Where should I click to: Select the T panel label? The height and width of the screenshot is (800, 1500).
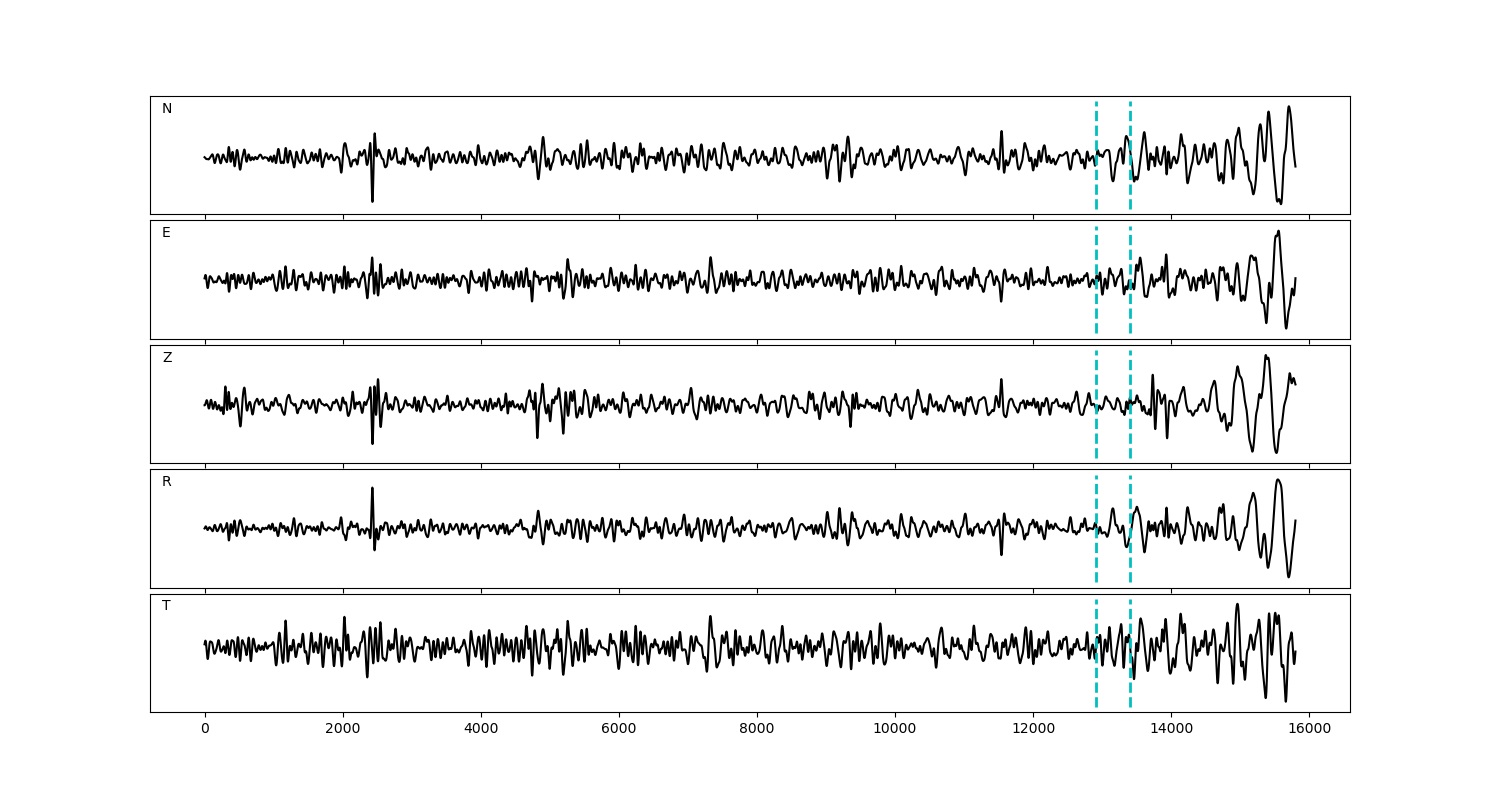[x=166, y=606]
